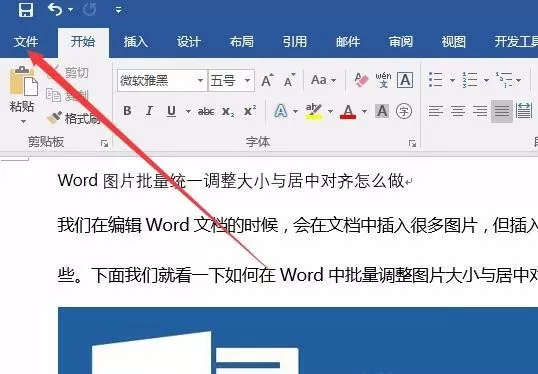
Task: Open the 剪贴板 dialog launcher
Action: [105, 144]
